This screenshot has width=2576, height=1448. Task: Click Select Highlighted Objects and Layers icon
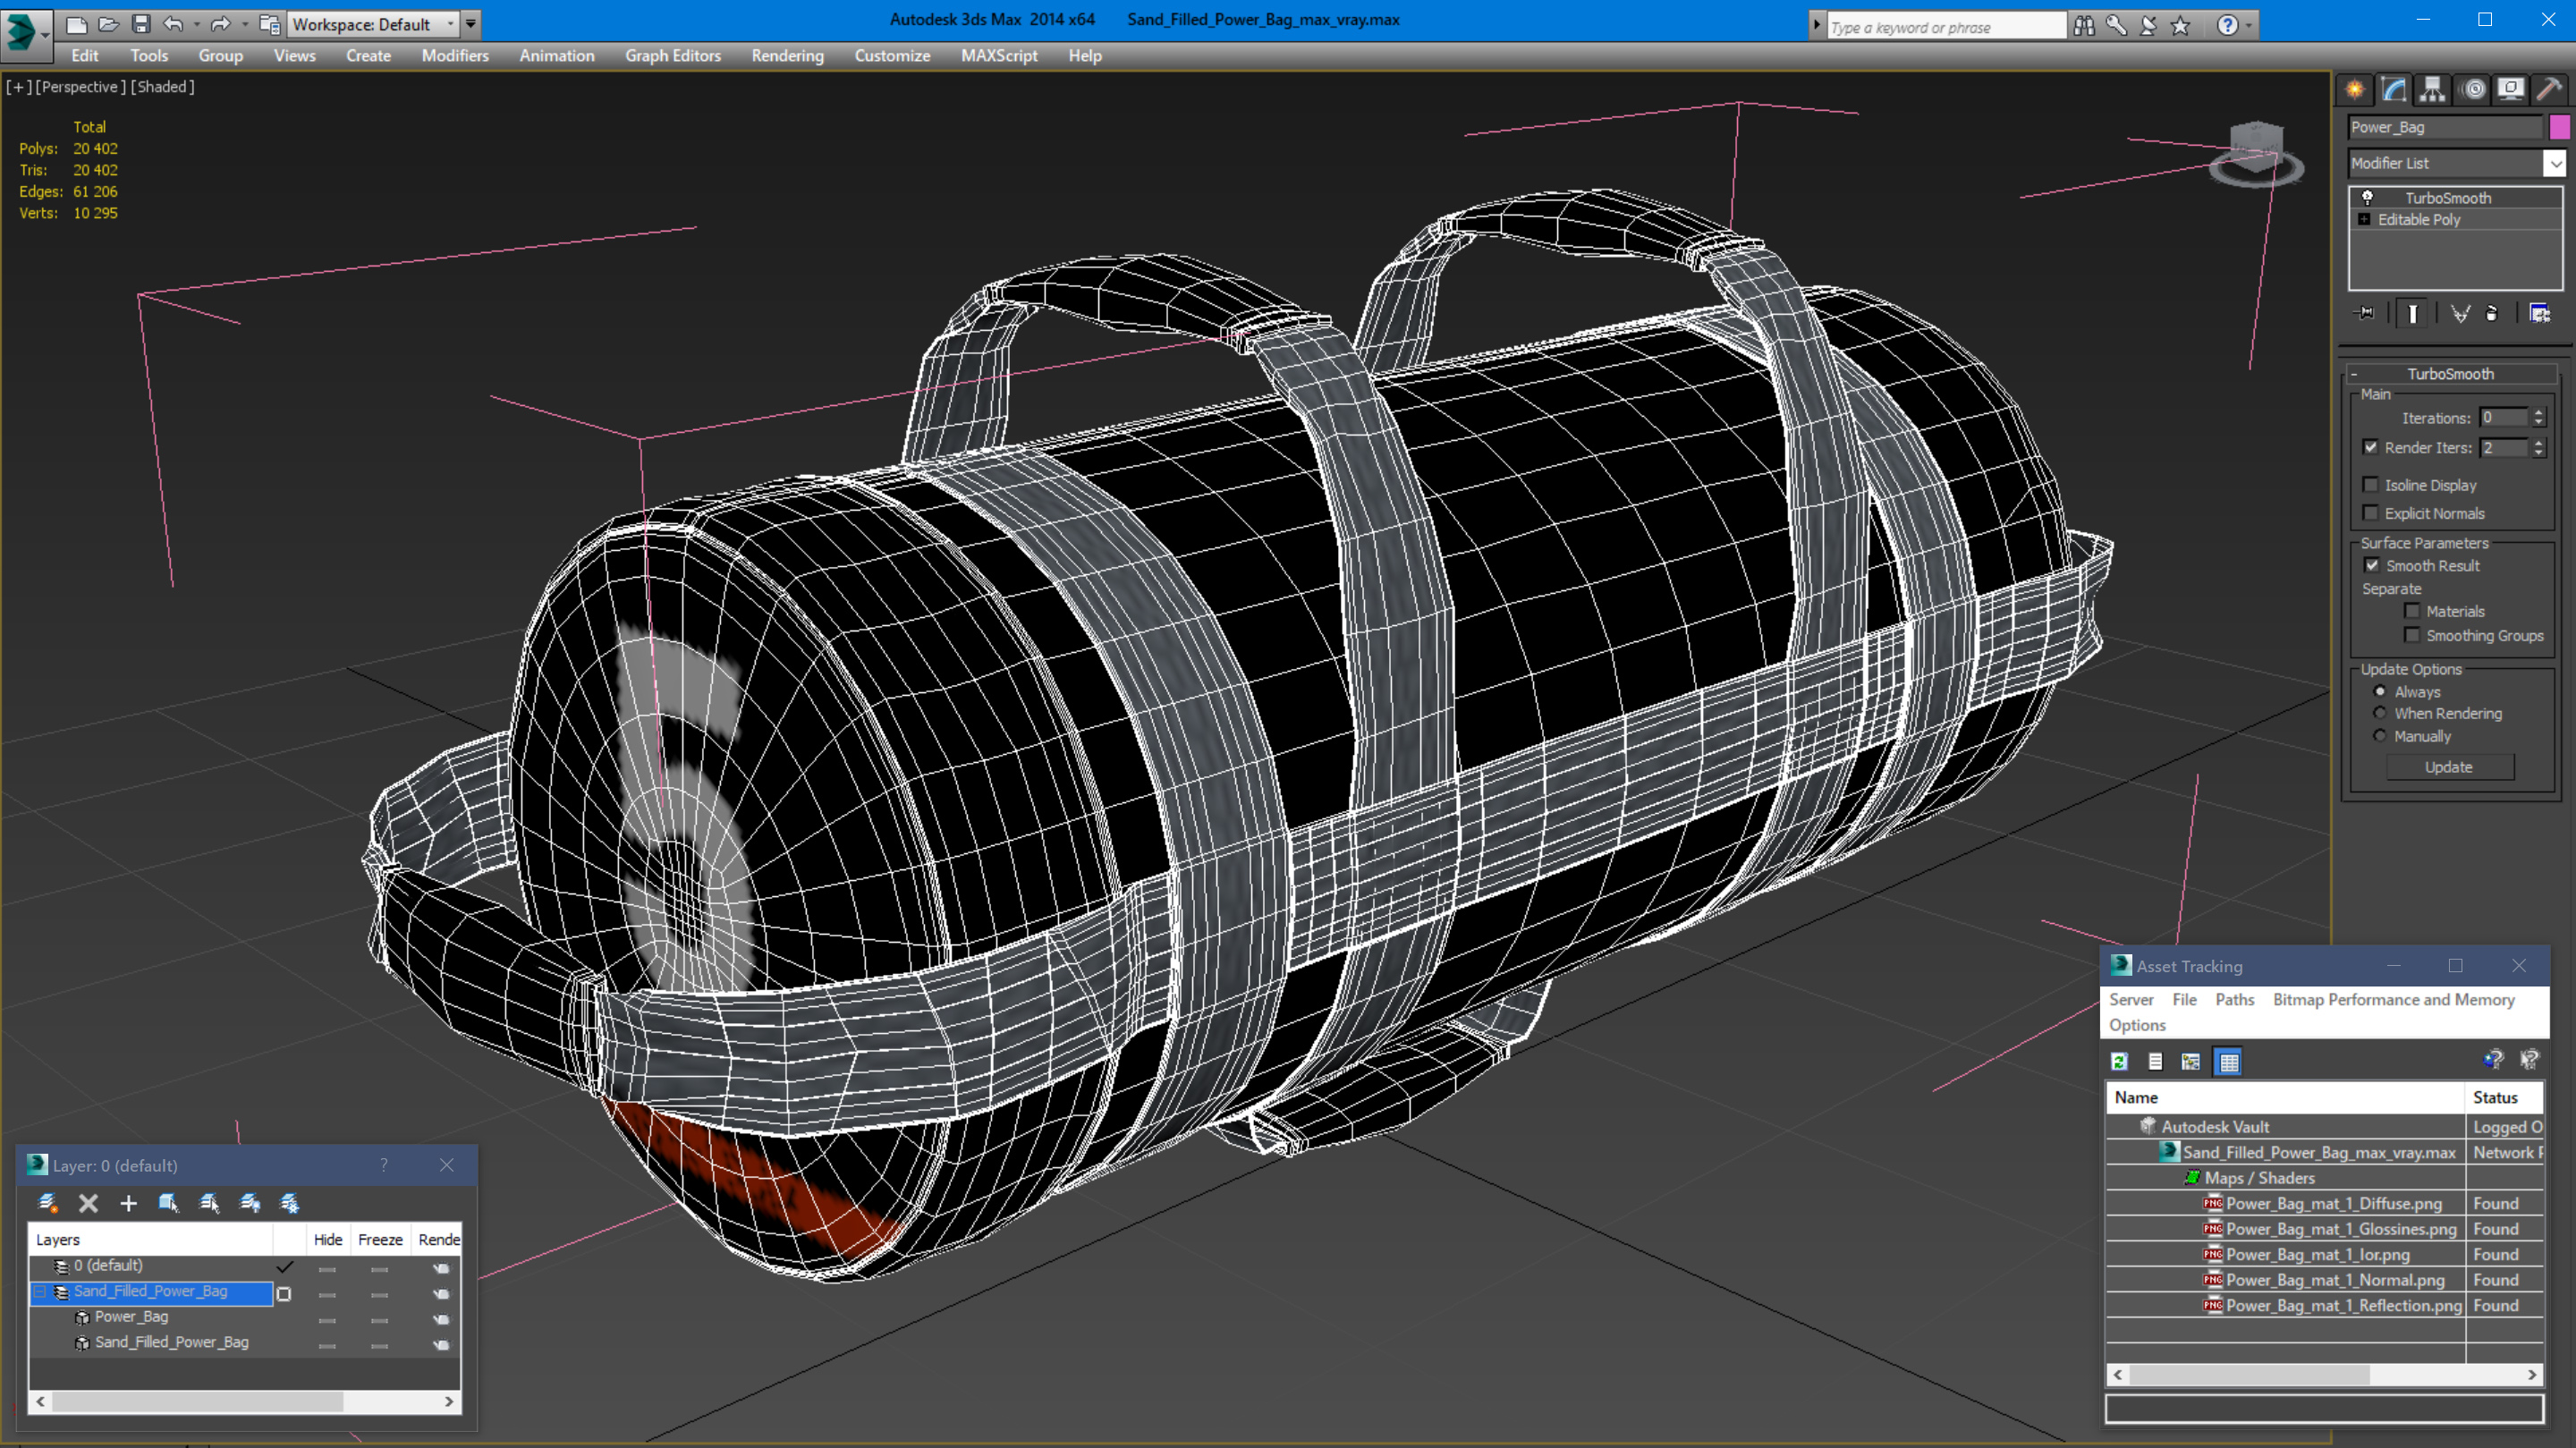click(168, 1203)
